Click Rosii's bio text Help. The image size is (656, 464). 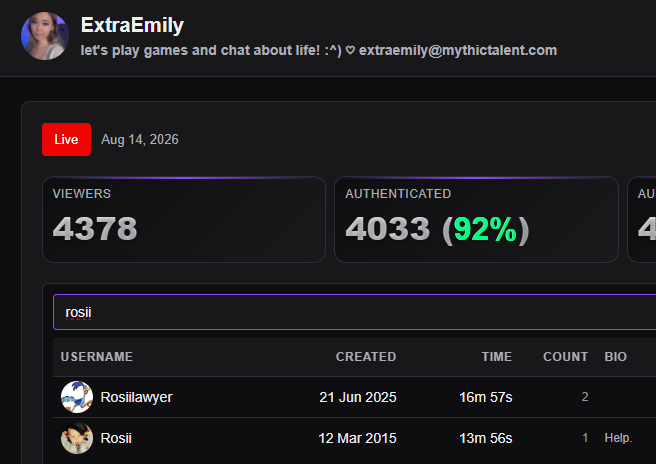[x=618, y=438]
